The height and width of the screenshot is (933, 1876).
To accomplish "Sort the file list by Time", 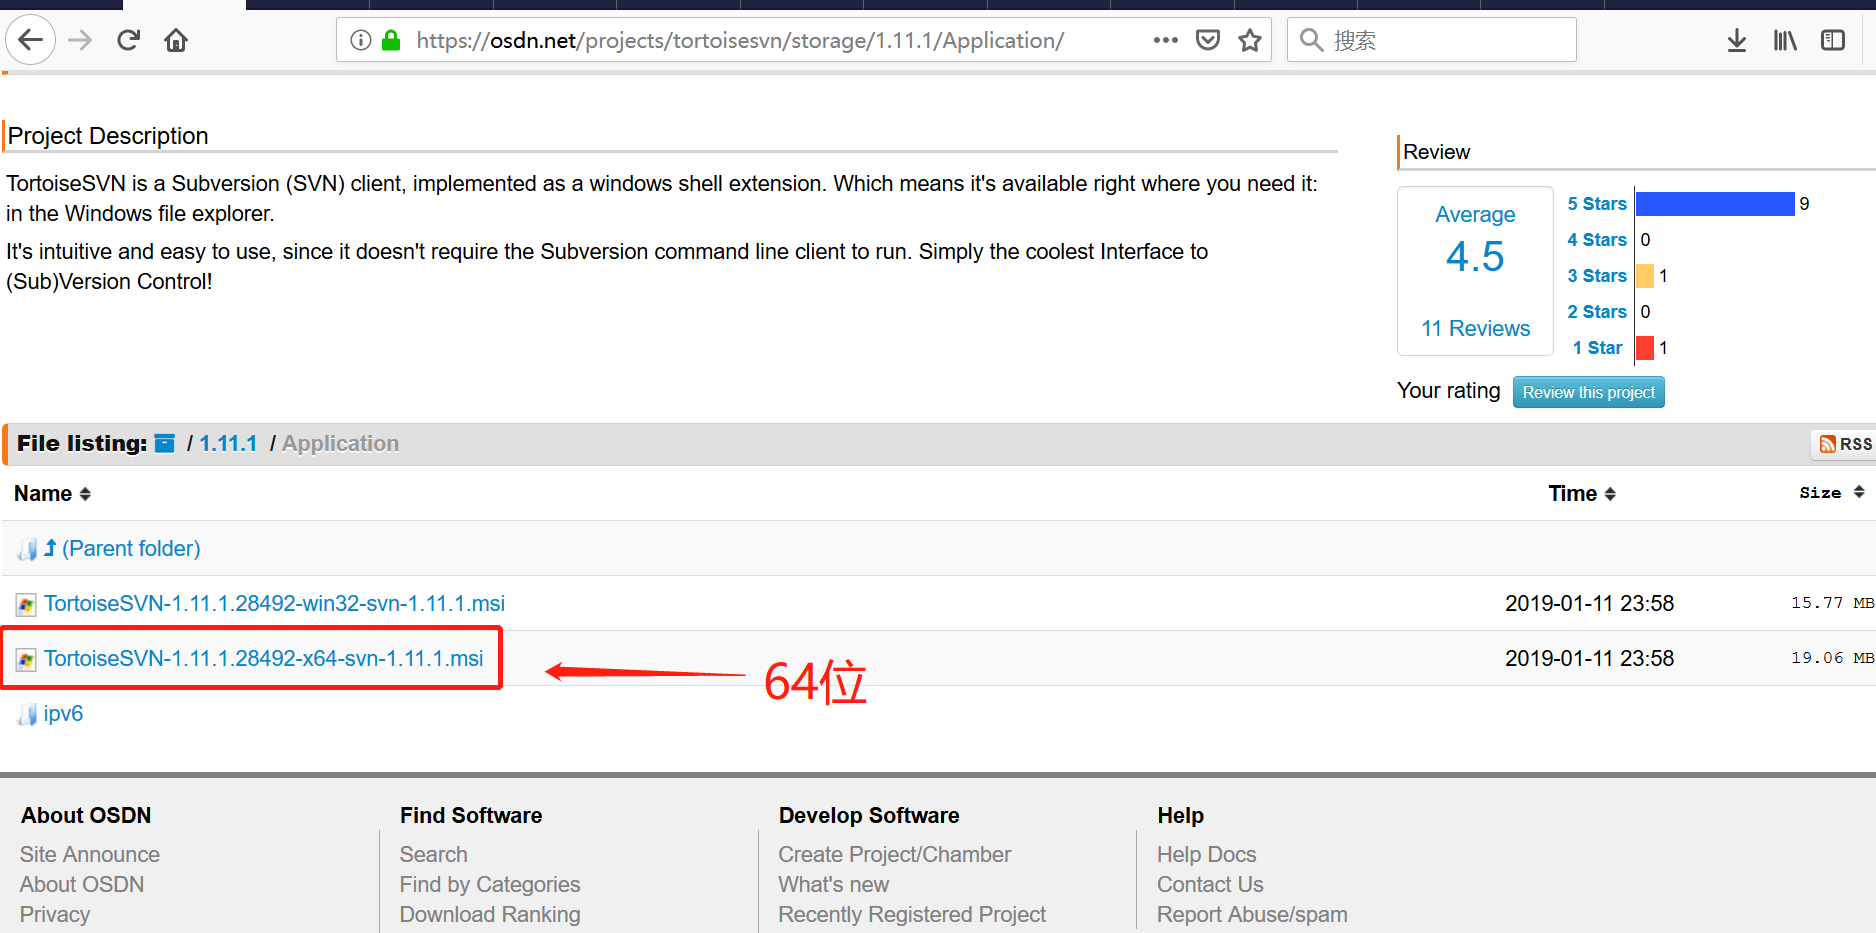I will pyautogui.click(x=1582, y=494).
